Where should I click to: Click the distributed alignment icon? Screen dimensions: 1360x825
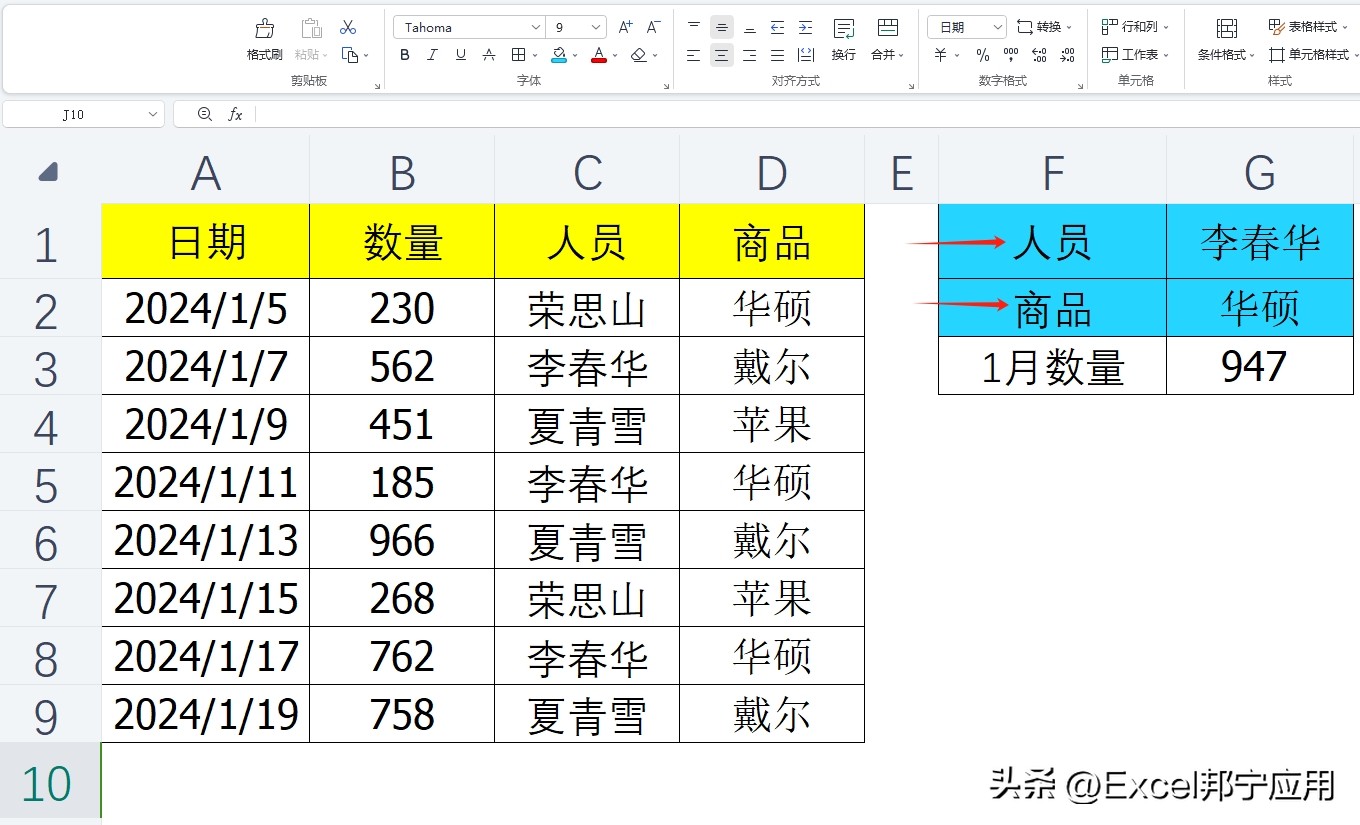(x=805, y=55)
